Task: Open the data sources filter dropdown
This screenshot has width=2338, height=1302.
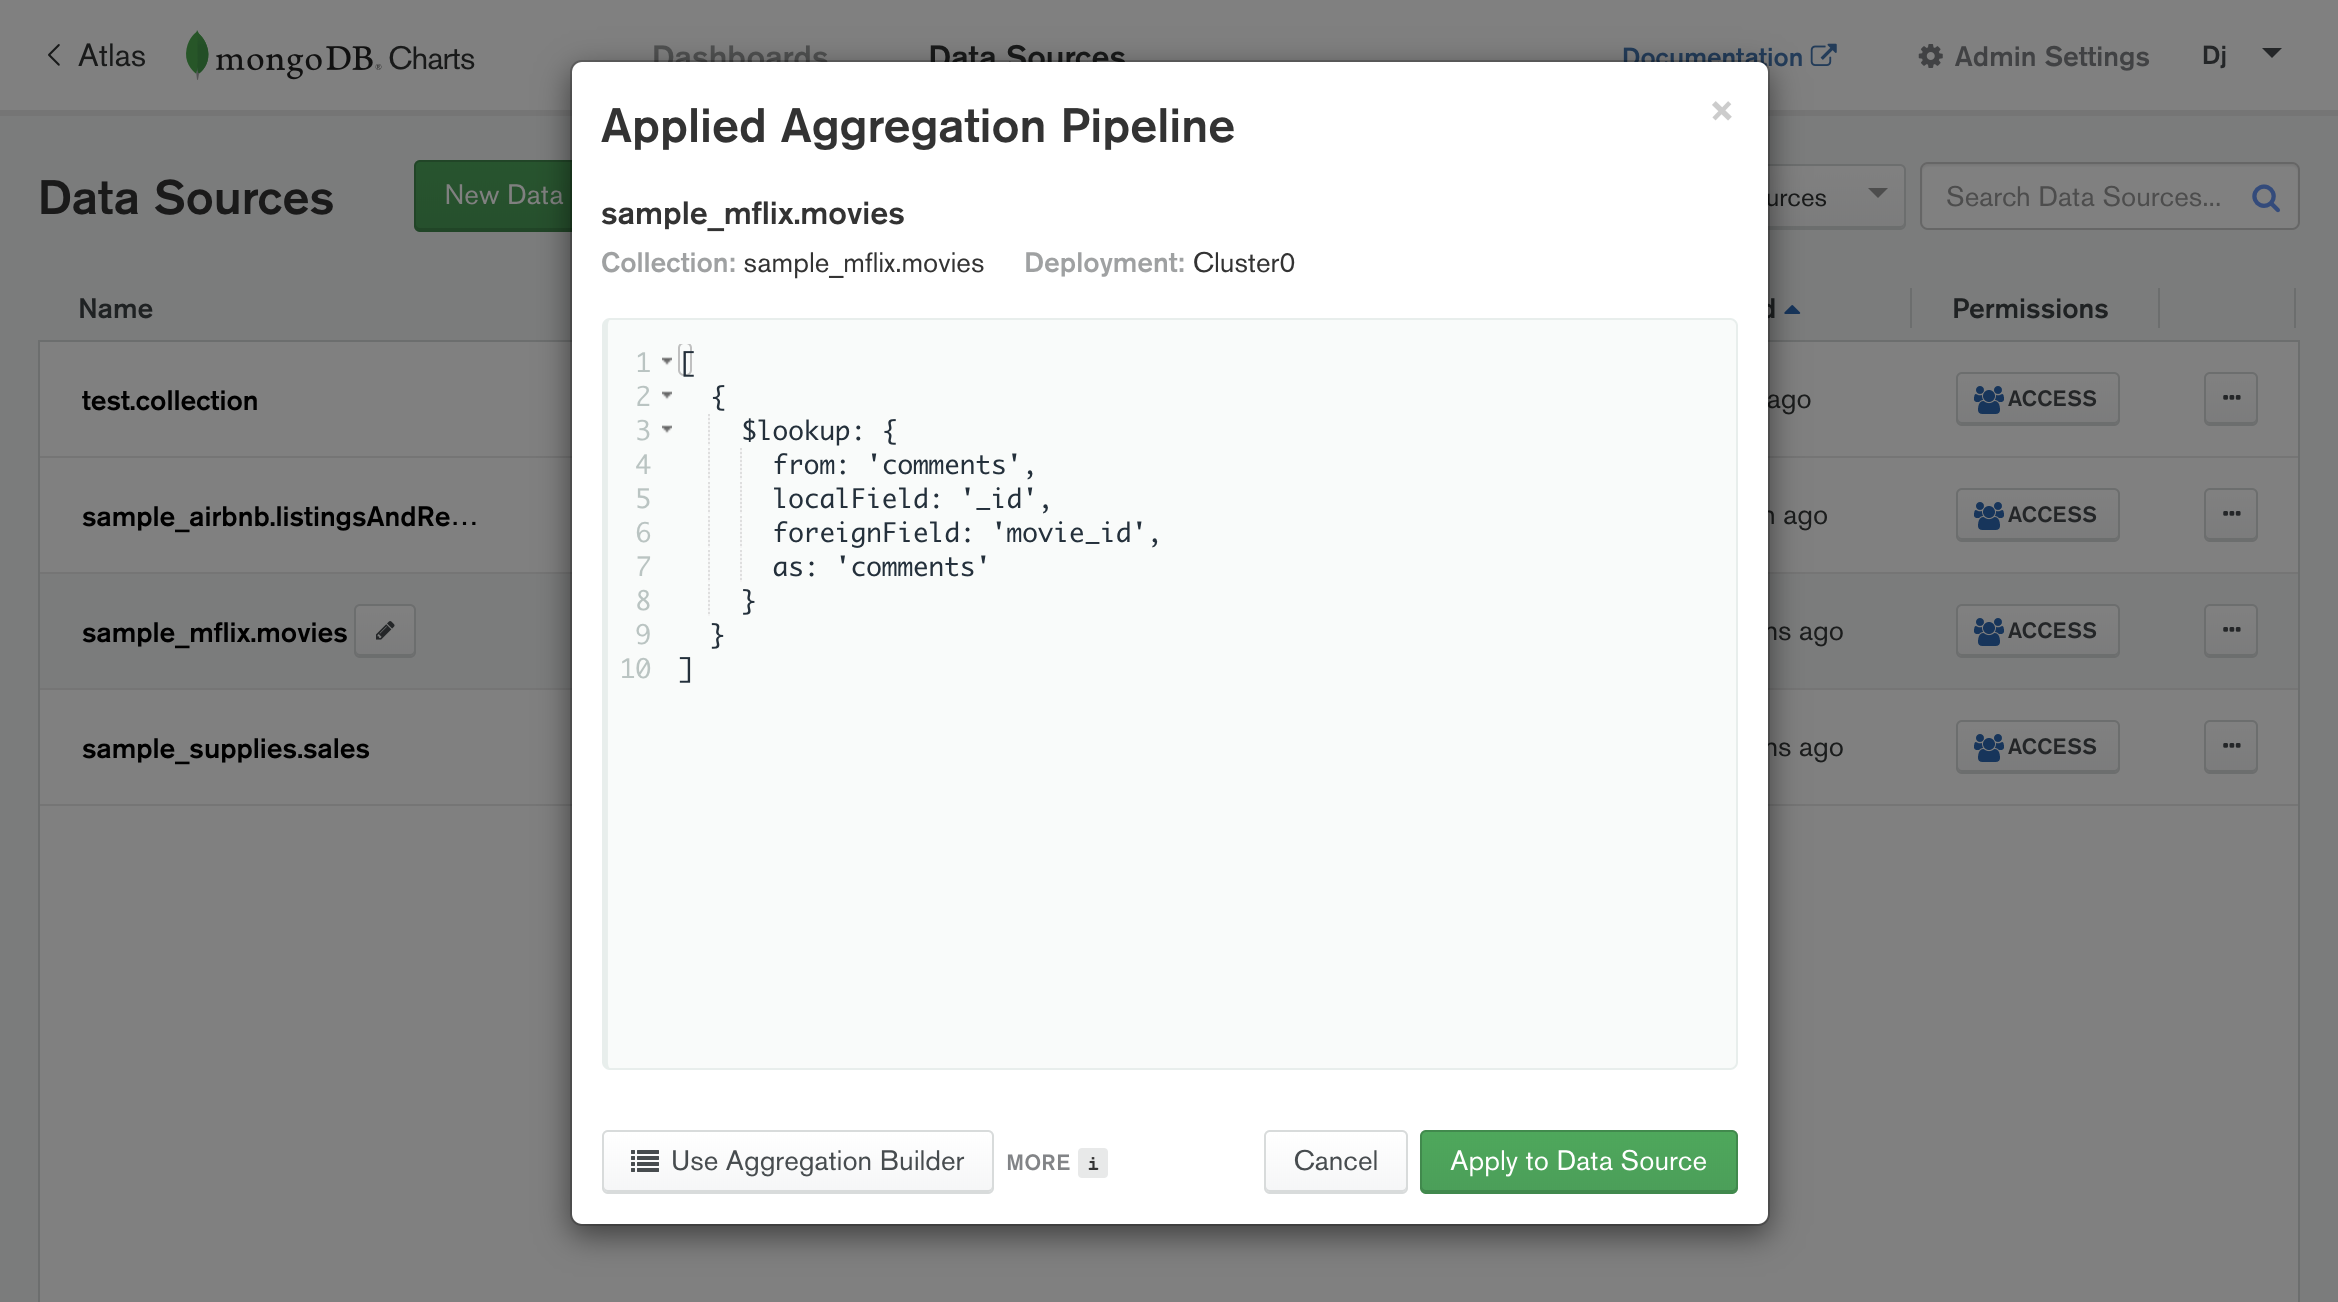Action: (x=1835, y=197)
